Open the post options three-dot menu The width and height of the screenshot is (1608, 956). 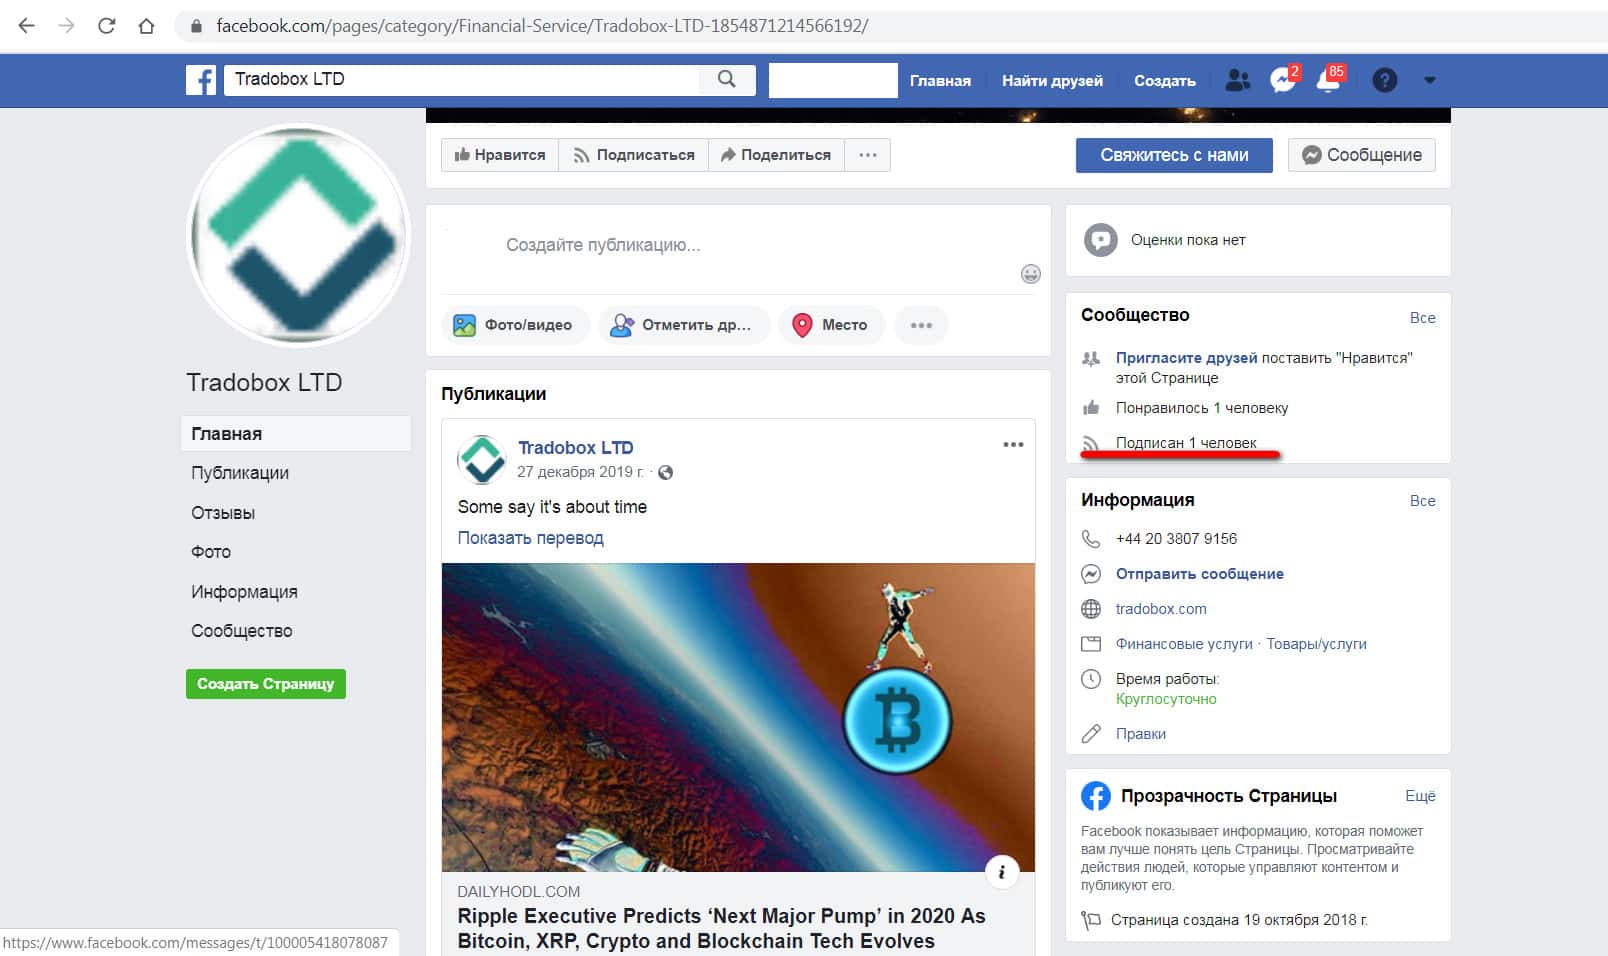pos(1013,445)
